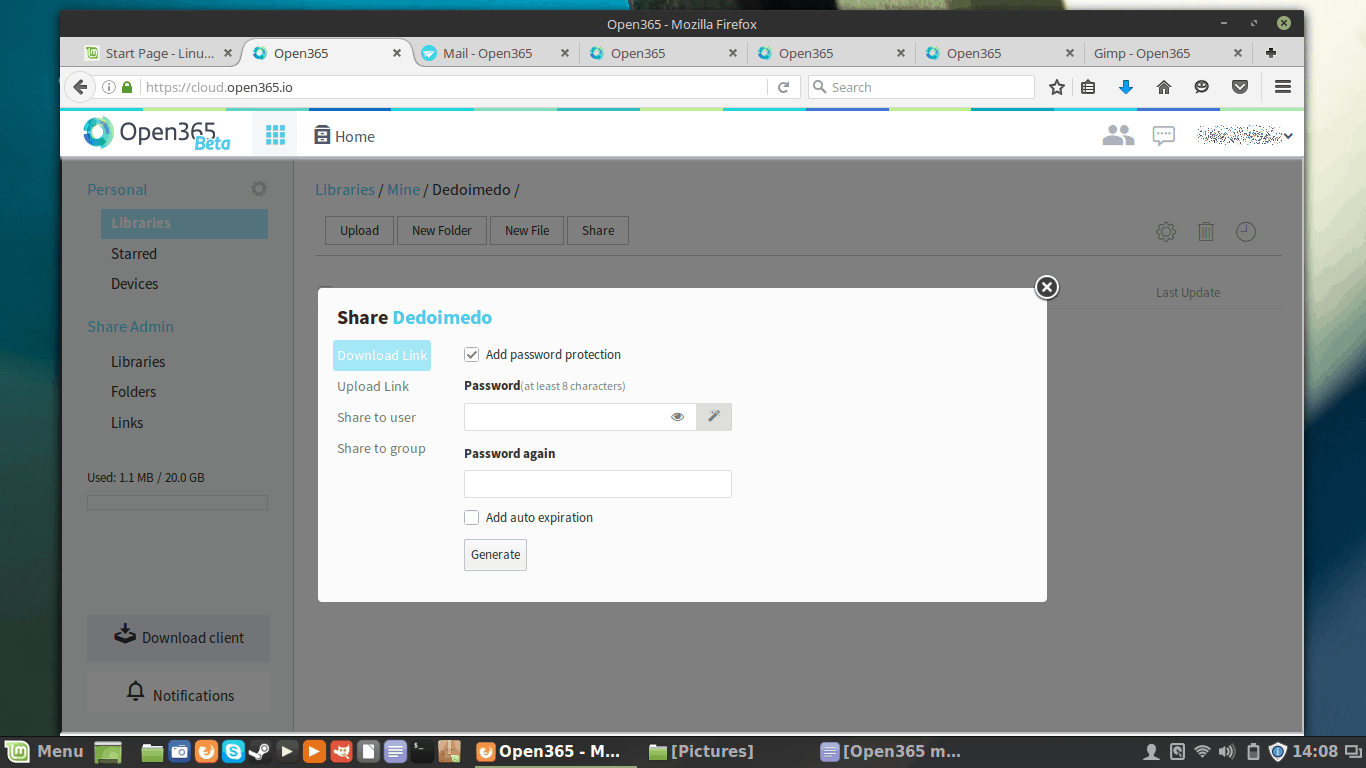Image resolution: width=1366 pixels, height=768 pixels.
Task: Switch to Pictures window in taskbar
Action: pyautogui.click(x=702, y=751)
